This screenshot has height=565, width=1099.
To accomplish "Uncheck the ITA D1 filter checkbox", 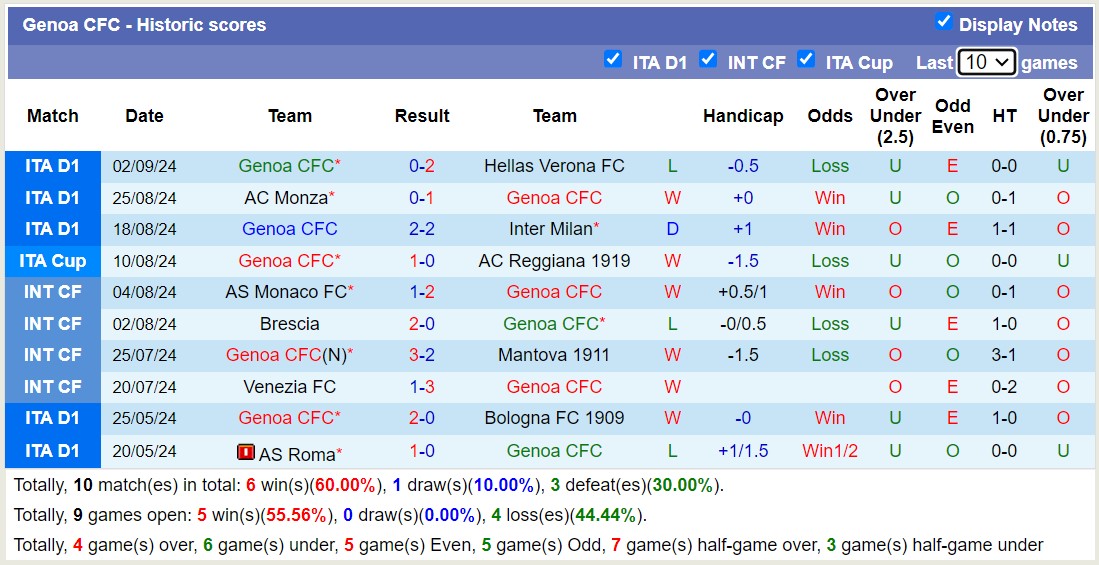I will coord(613,60).
